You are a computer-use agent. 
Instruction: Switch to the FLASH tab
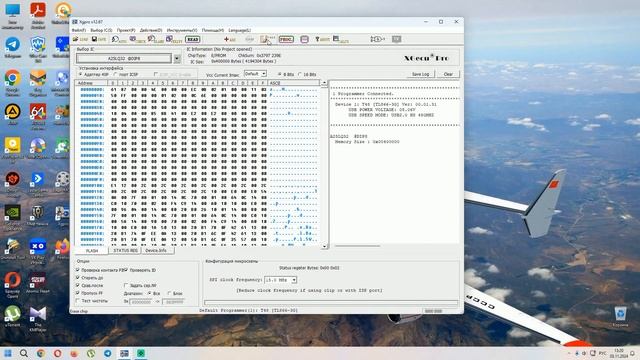coord(92,251)
